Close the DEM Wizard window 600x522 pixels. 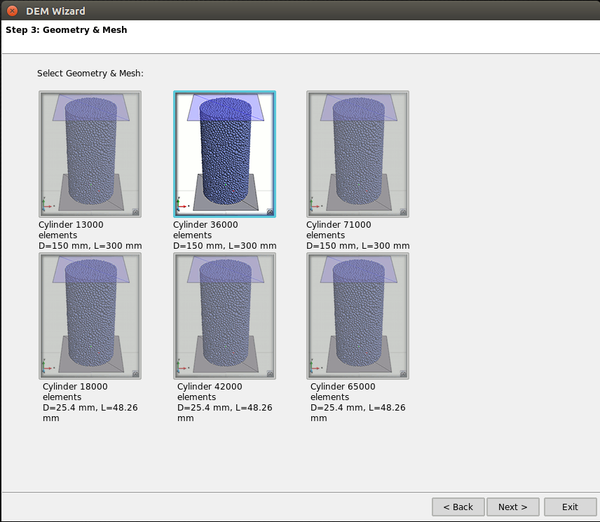click(x=11, y=10)
